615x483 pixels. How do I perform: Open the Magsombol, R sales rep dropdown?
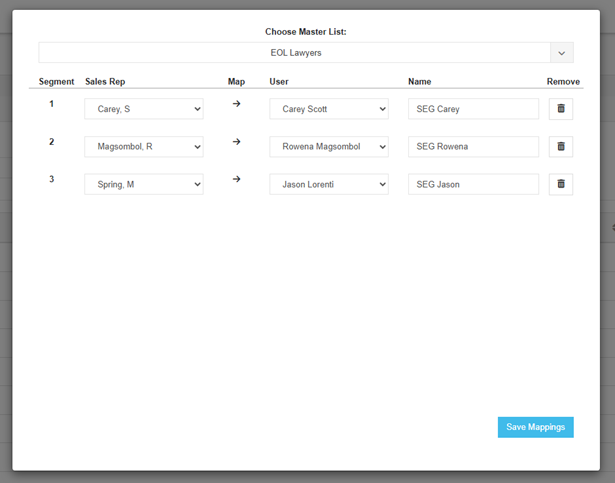pos(144,147)
